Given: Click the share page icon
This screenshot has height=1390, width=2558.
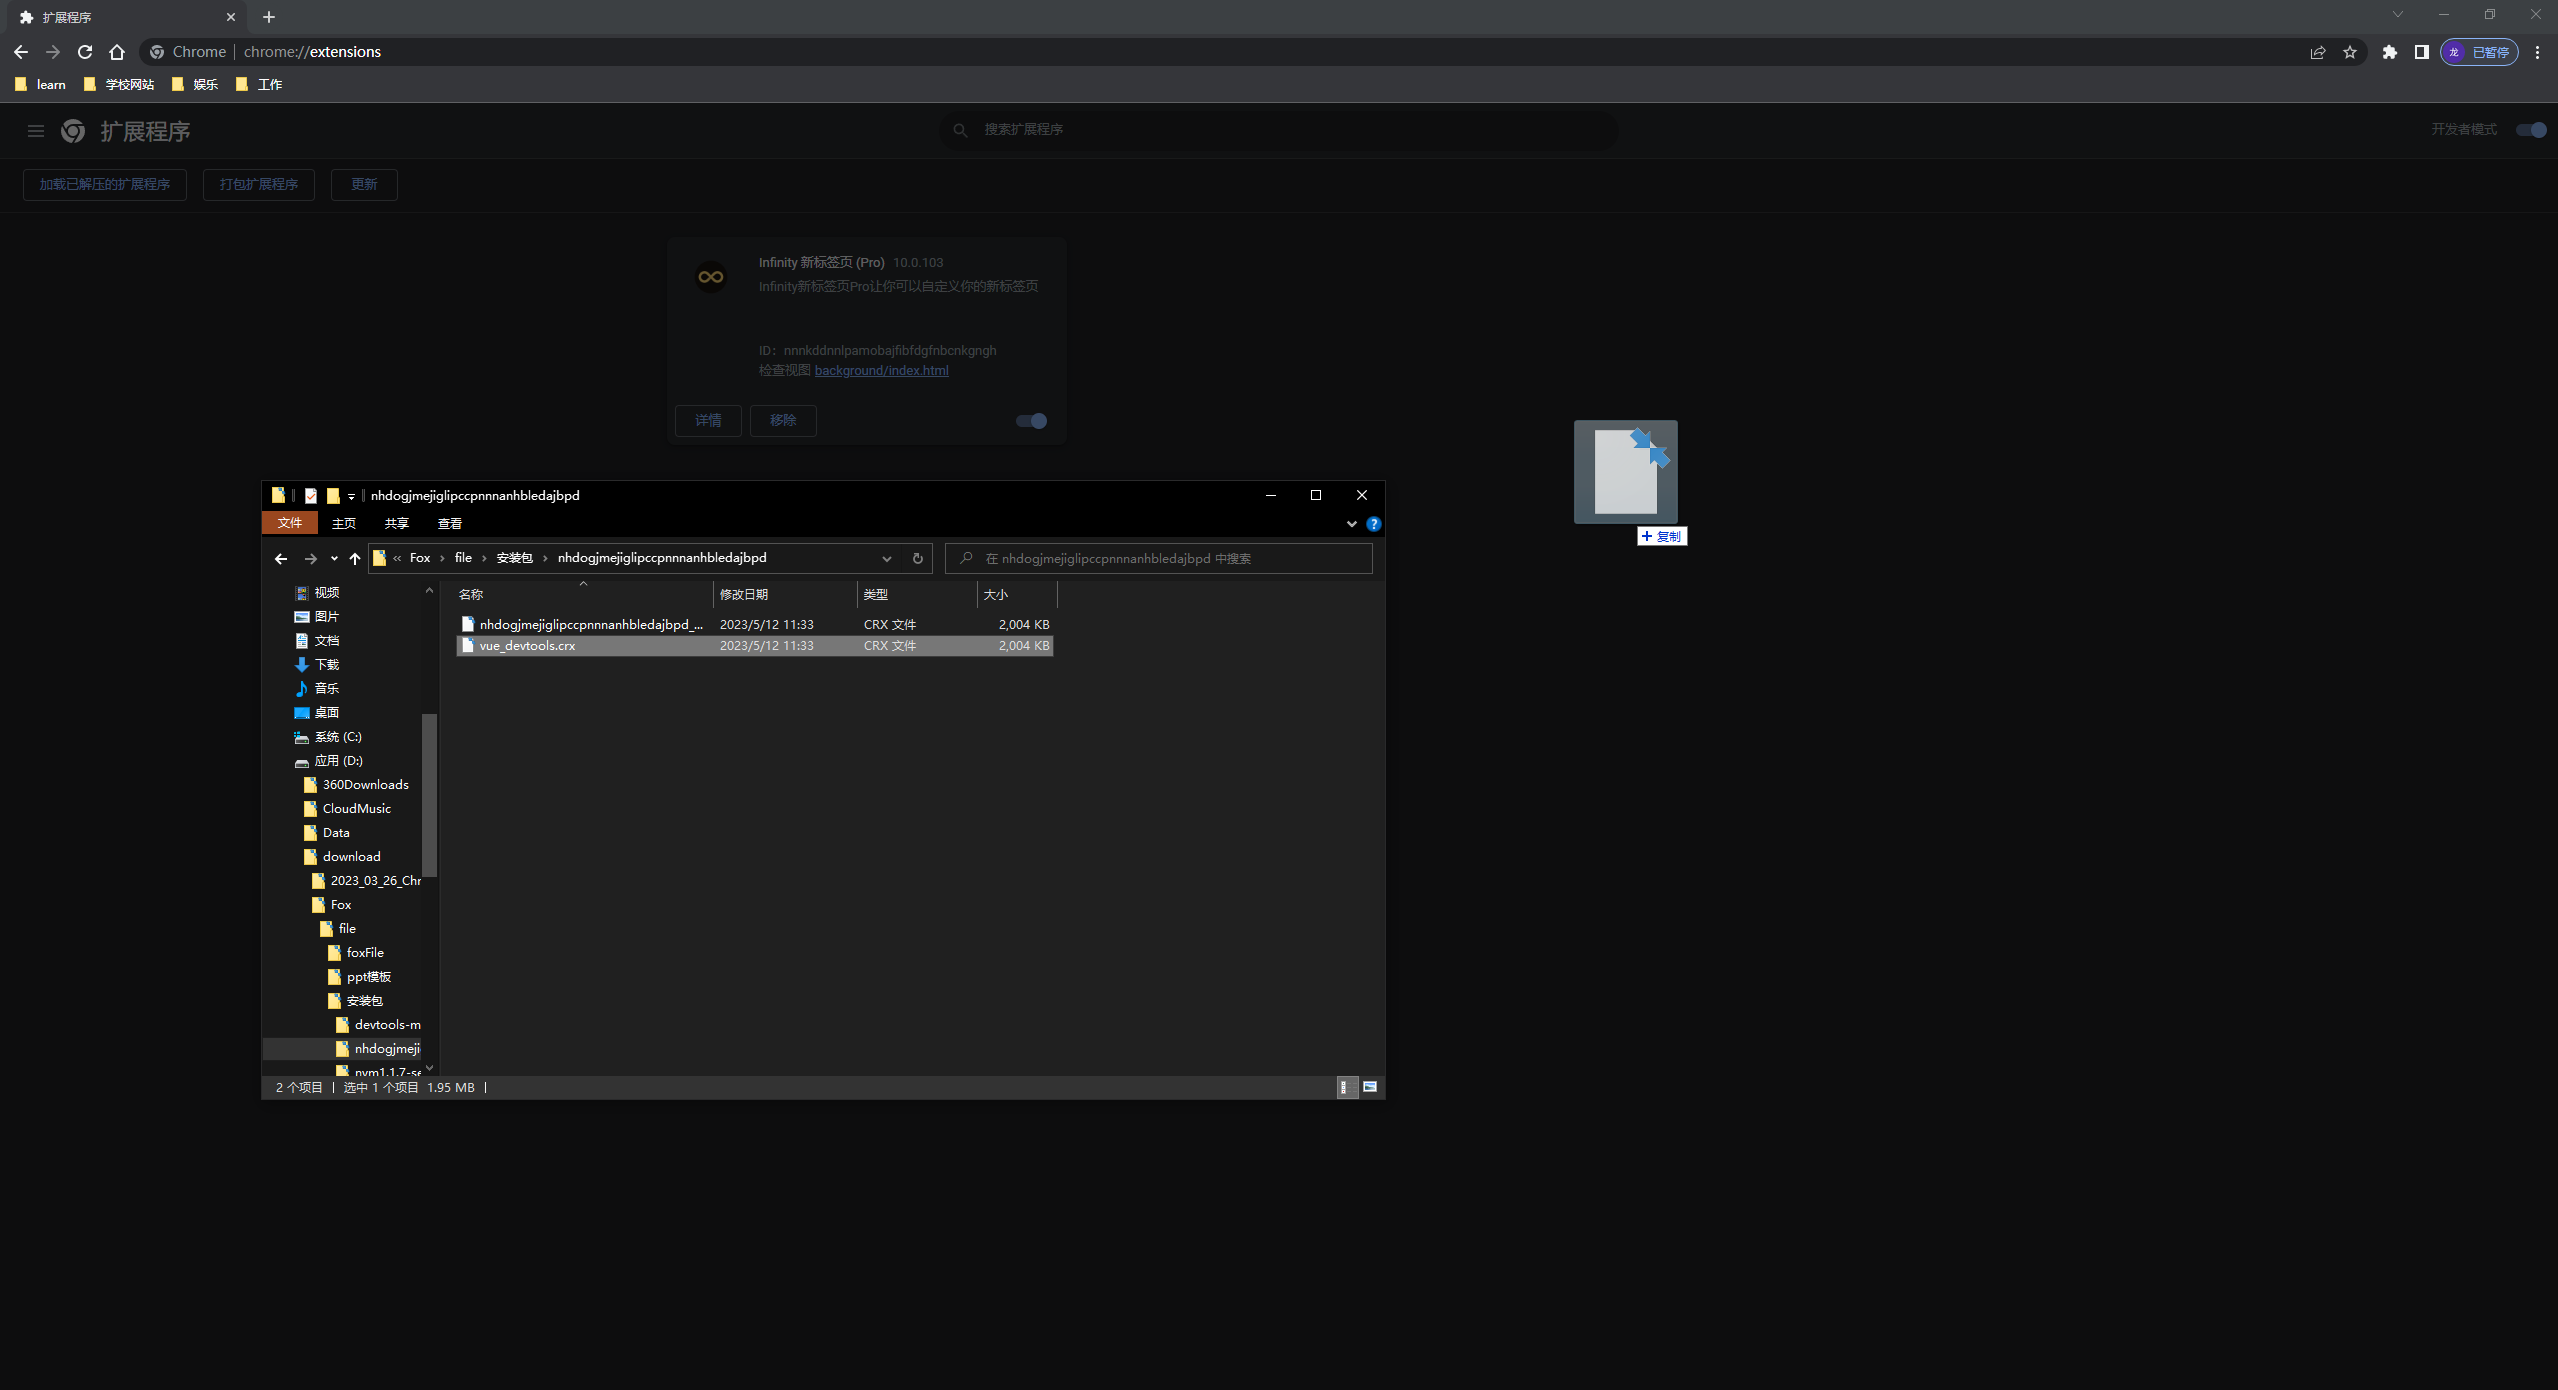Looking at the screenshot, I should [2318, 52].
